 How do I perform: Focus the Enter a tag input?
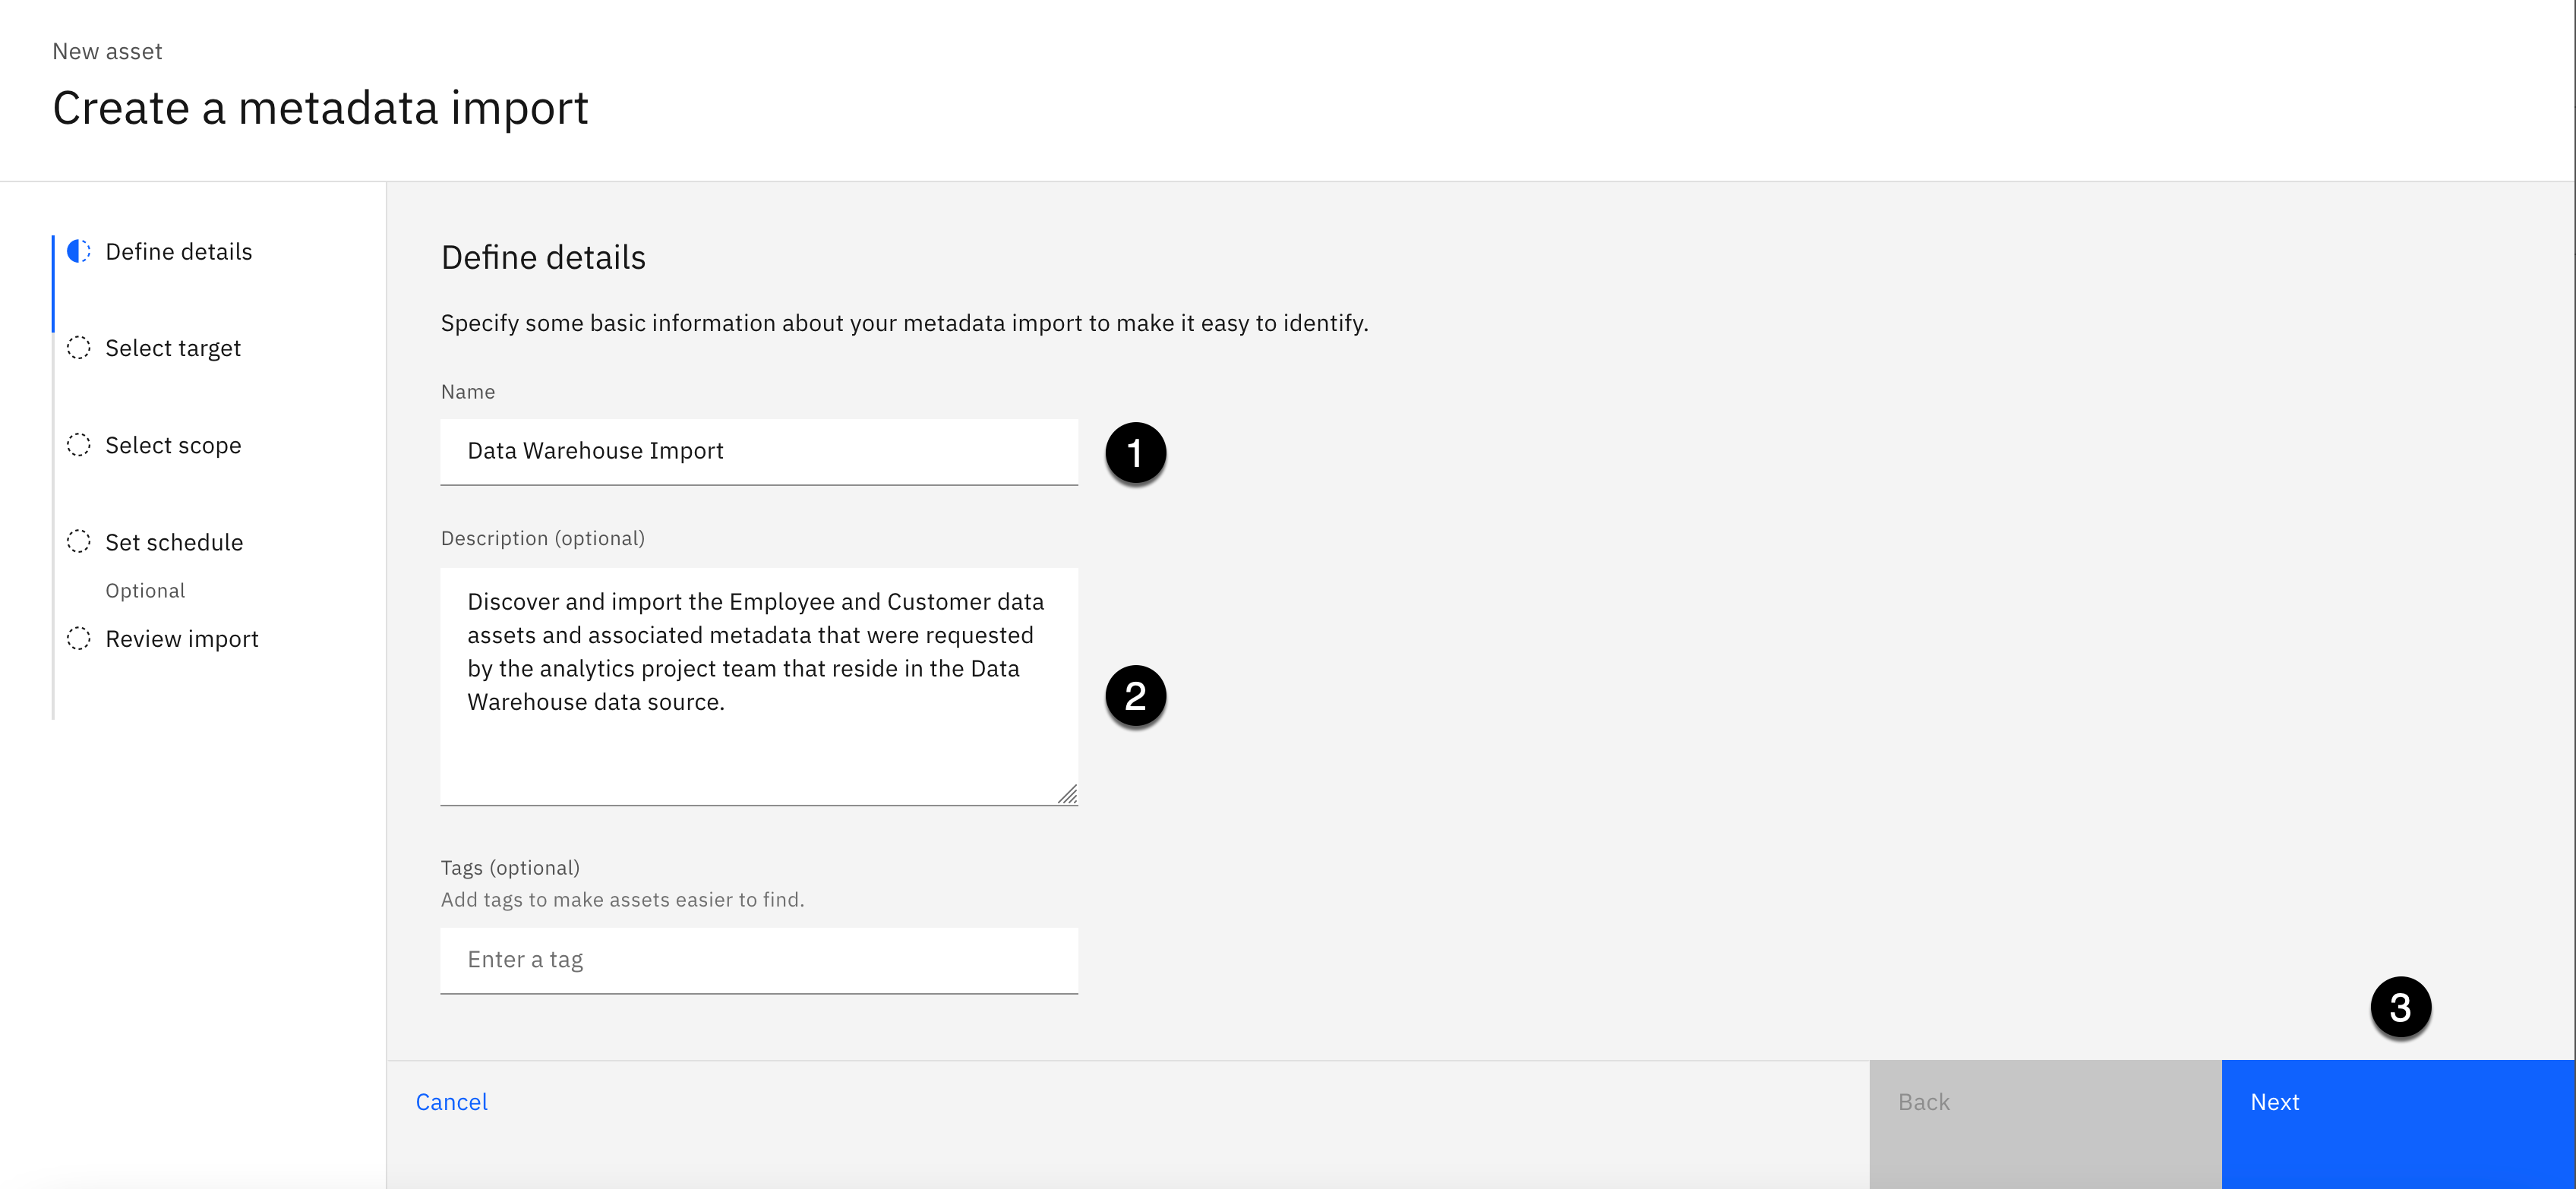point(758,960)
